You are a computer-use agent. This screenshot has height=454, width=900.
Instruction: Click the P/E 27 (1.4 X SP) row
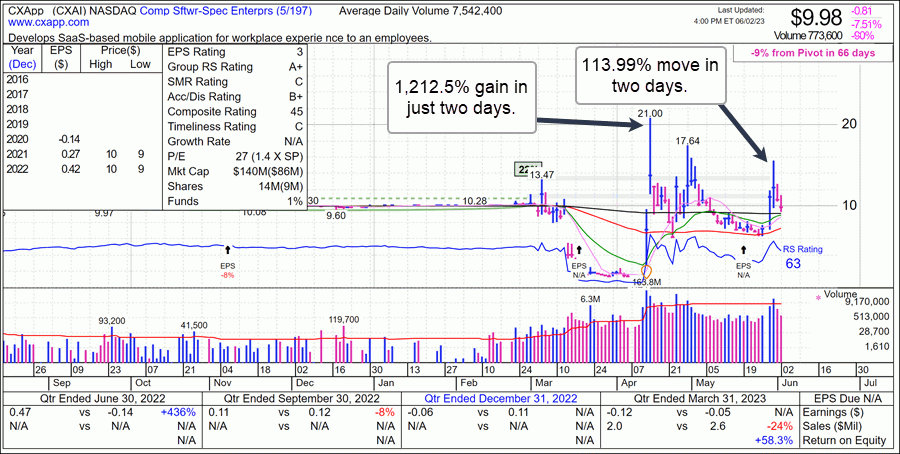coord(234,156)
